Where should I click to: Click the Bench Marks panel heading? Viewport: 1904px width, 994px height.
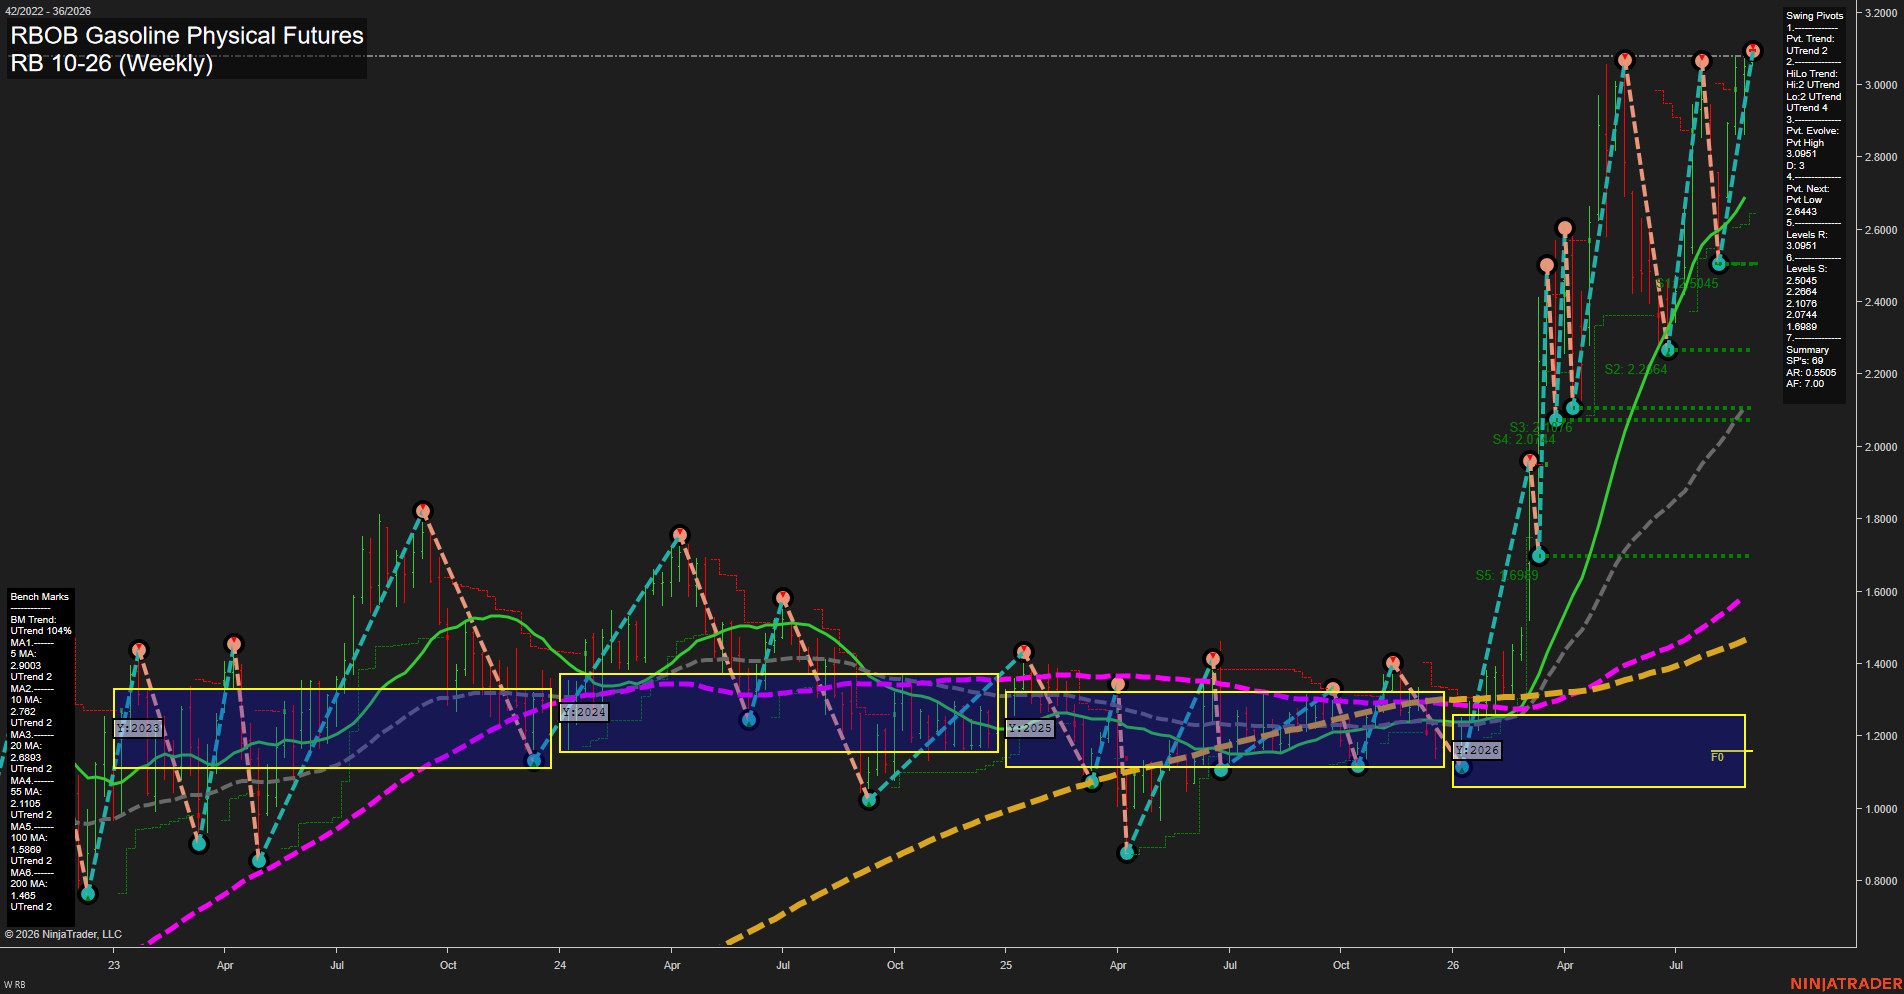[40, 596]
